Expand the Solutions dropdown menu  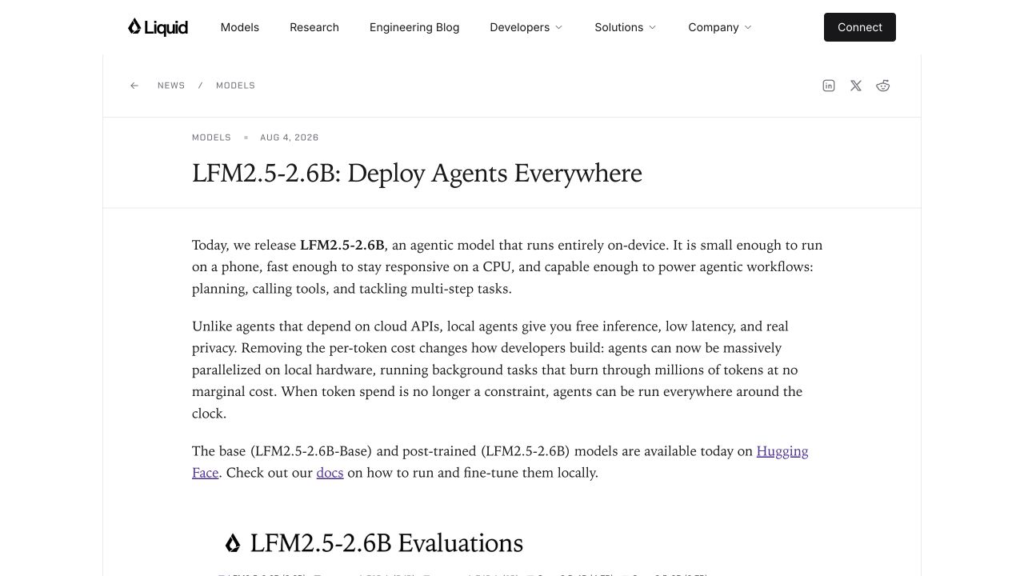tap(625, 27)
